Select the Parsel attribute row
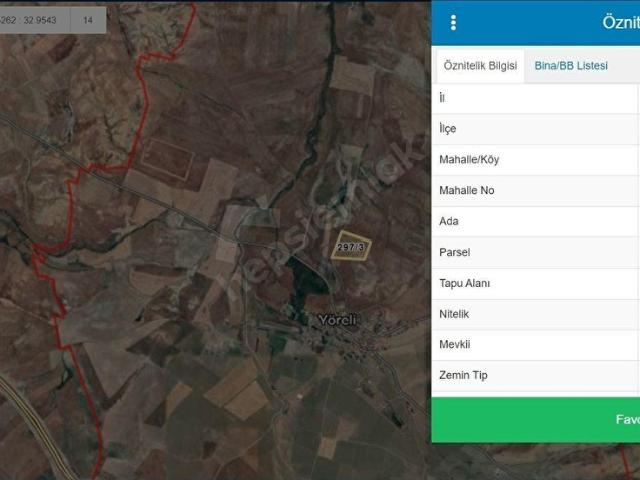The height and width of the screenshot is (480, 640). 536,252
